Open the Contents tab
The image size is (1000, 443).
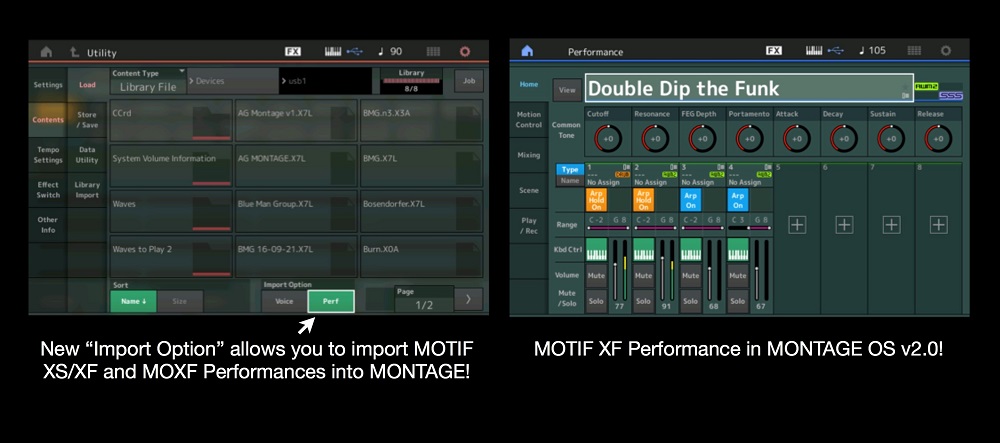click(48, 120)
